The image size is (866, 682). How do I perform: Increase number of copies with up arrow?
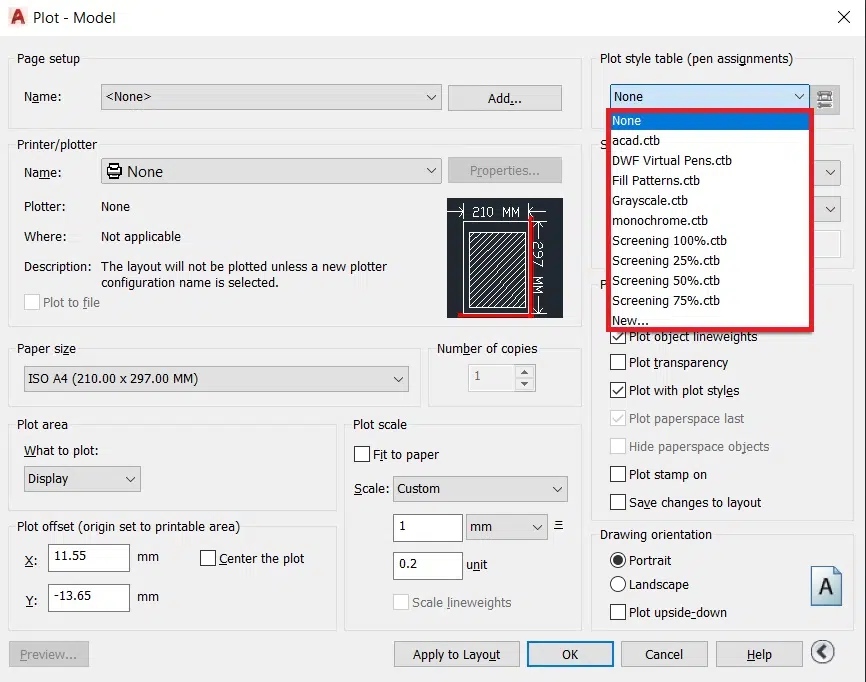[x=525, y=371]
